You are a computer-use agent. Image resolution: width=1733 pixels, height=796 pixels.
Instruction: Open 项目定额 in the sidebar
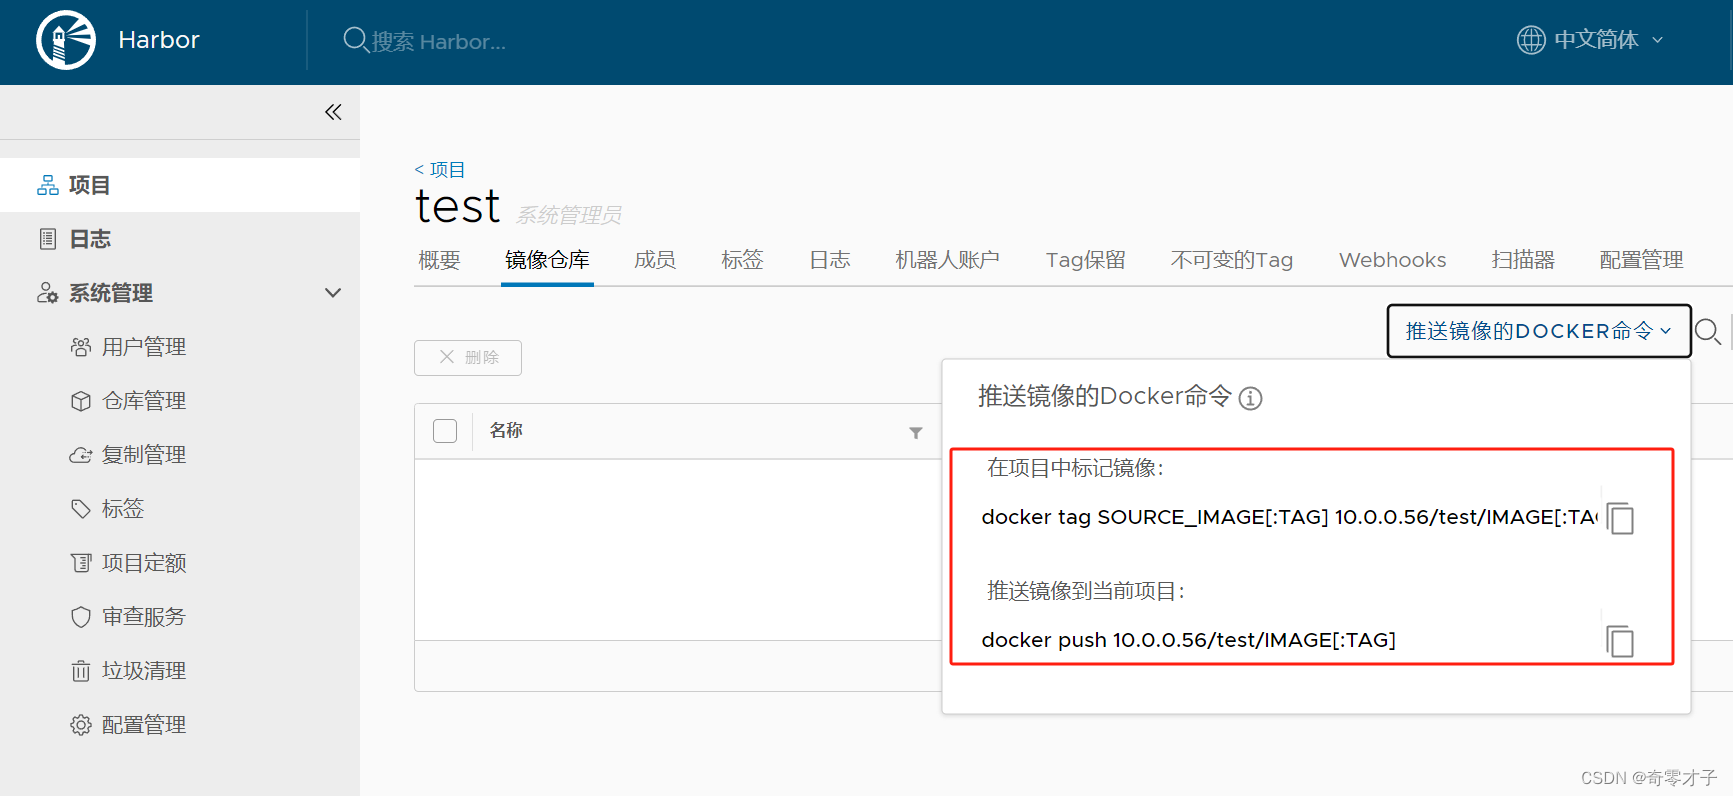pos(144,563)
